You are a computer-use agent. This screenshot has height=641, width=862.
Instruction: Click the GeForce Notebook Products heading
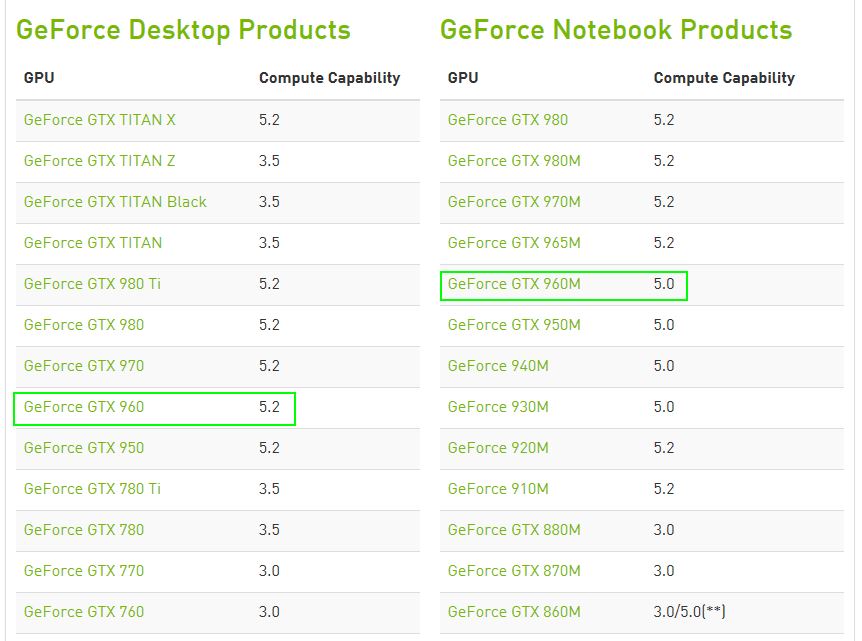pyautogui.click(x=616, y=30)
